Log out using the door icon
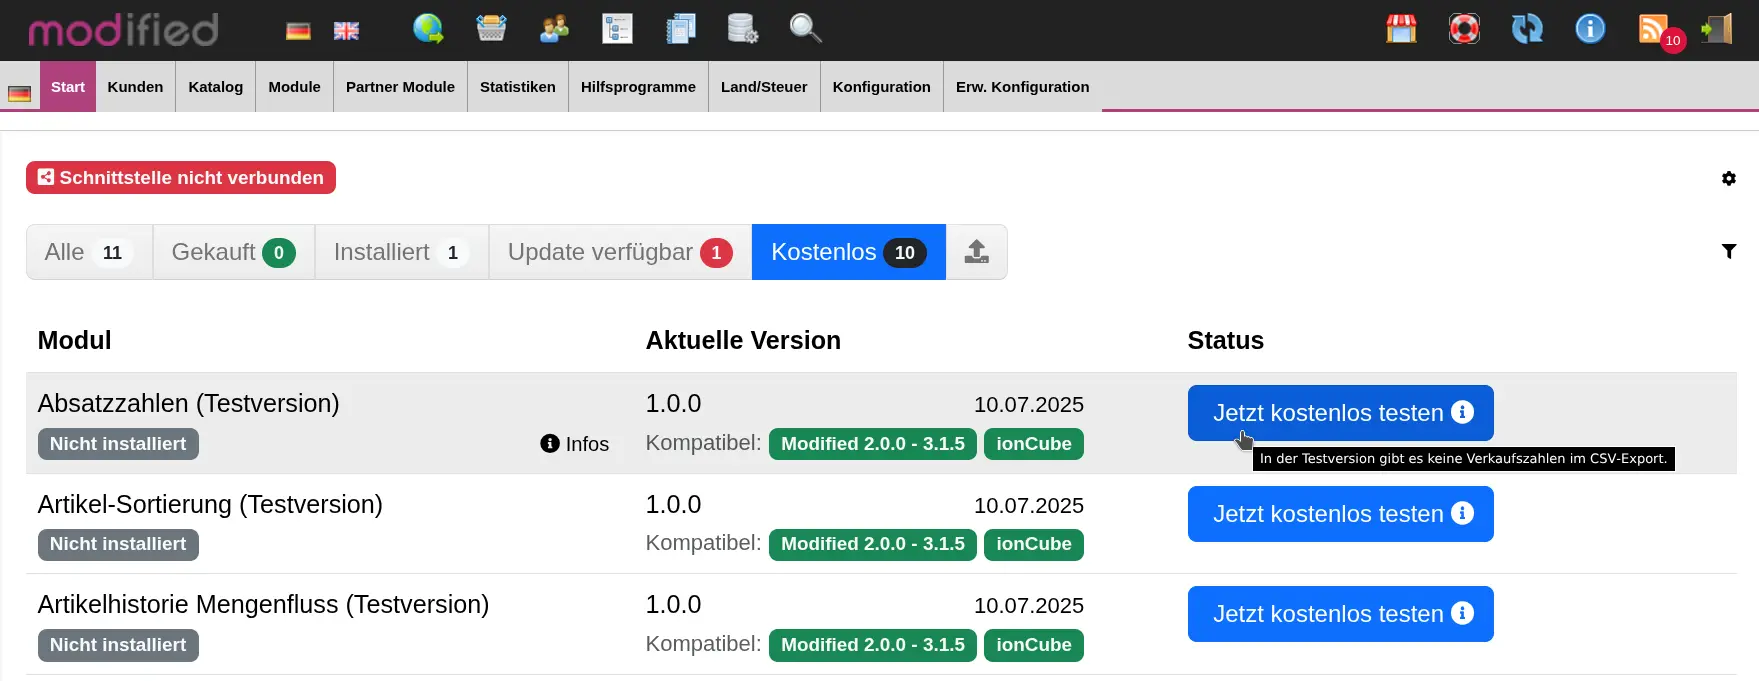Viewport: 1759px width, 681px height. coord(1717,29)
